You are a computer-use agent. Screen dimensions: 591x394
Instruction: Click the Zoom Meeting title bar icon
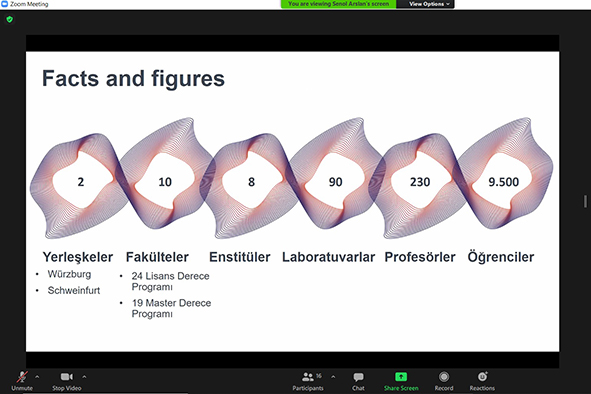click(x=5, y=4)
